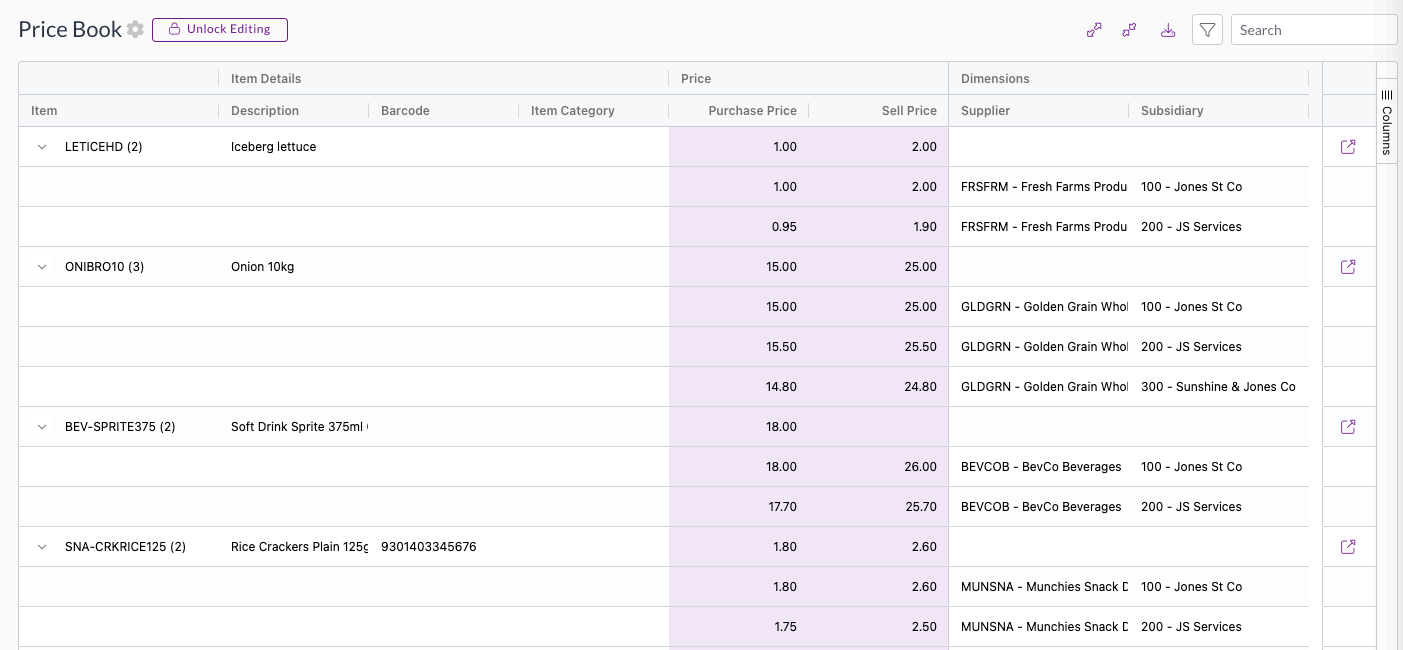Open BEV-SPRITE375 record via link icon
1403x650 pixels.
pyautogui.click(x=1348, y=427)
